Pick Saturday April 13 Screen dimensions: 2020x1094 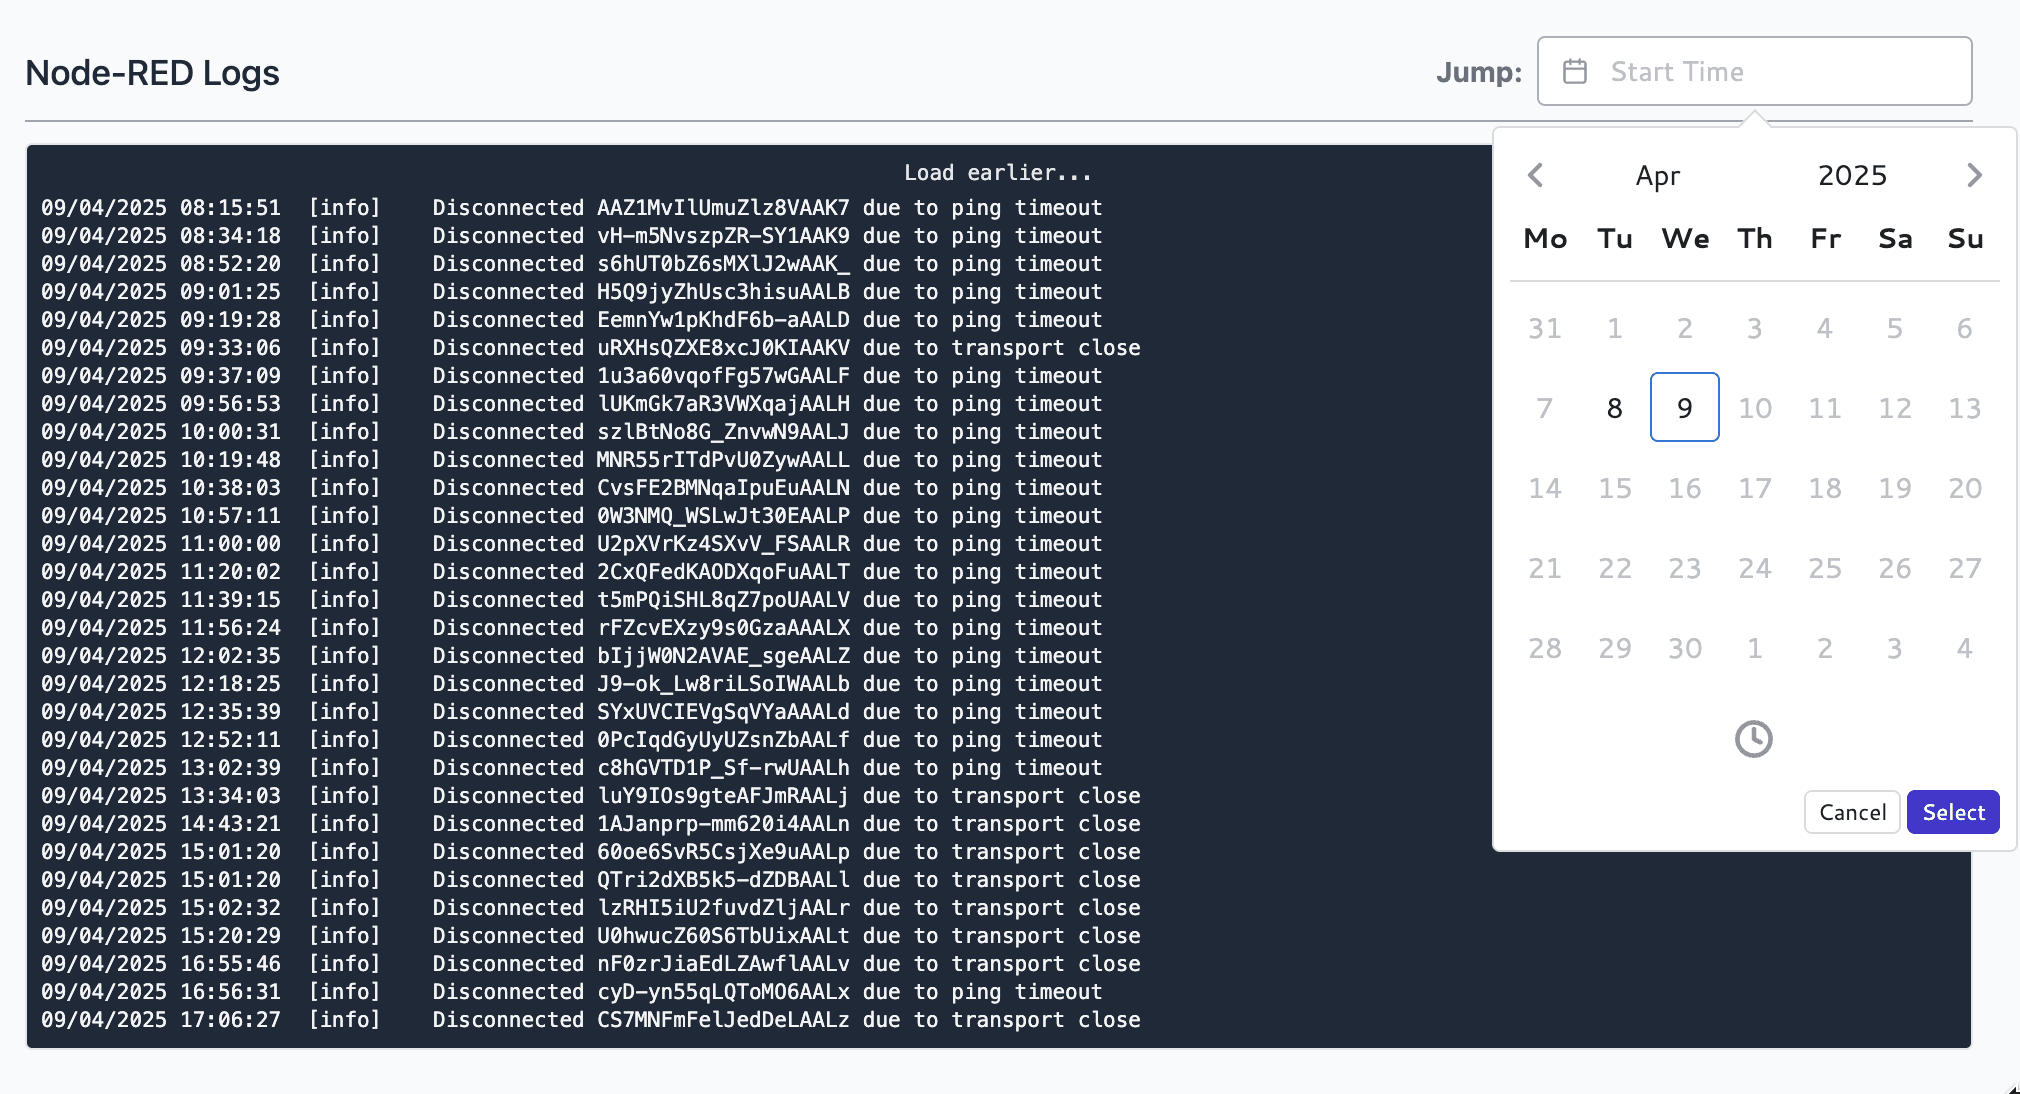pos(1963,407)
